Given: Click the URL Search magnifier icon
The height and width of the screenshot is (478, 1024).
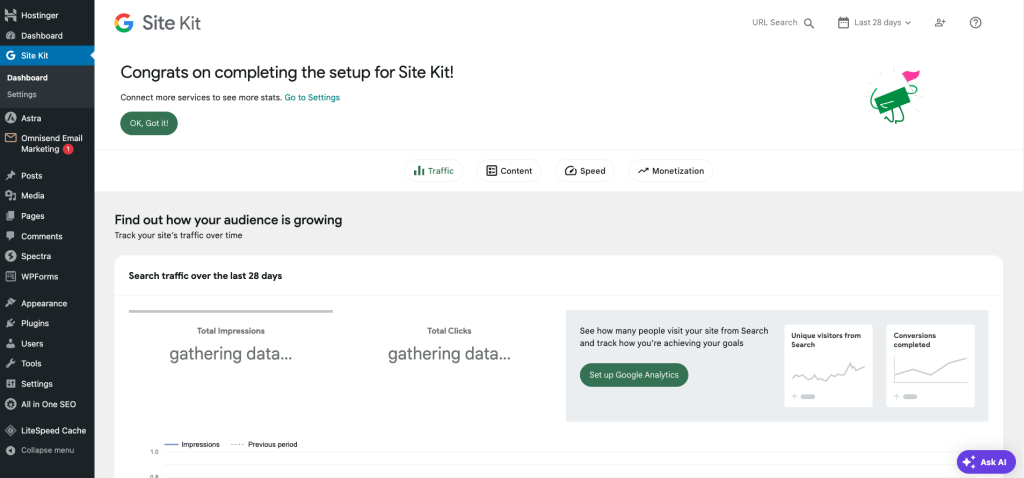Looking at the screenshot, I should pyautogui.click(x=809, y=23).
